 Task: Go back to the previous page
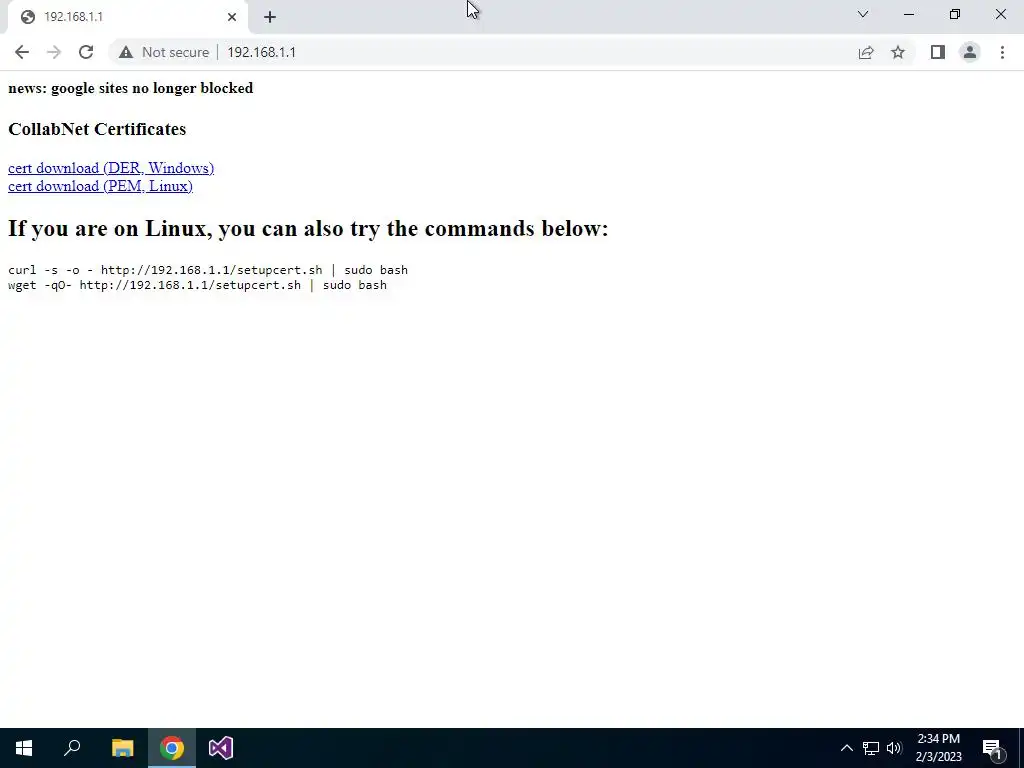[x=22, y=52]
